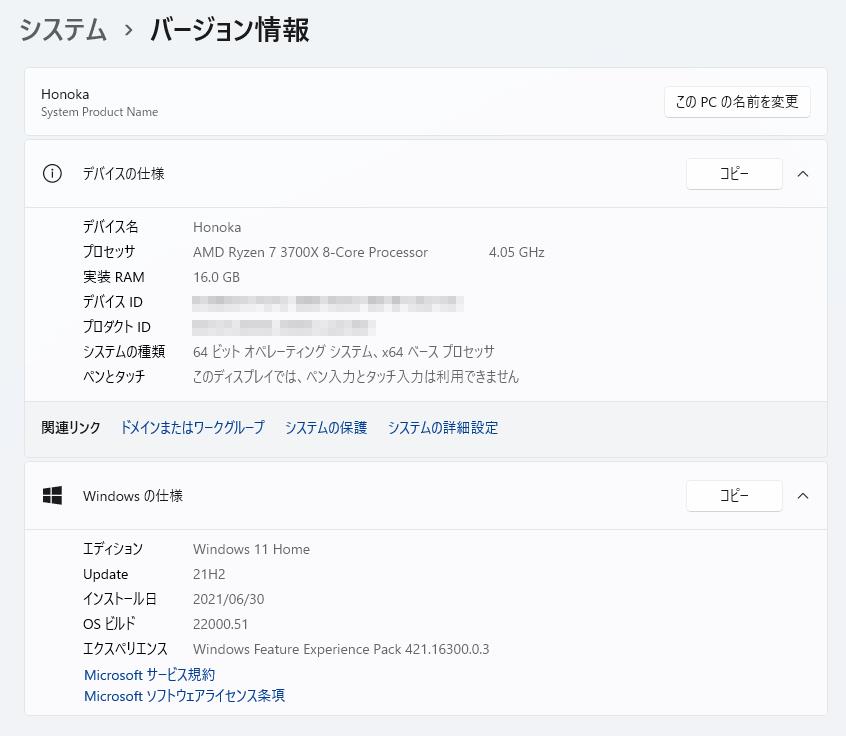Click install date 2021/06/30

[229, 599]
